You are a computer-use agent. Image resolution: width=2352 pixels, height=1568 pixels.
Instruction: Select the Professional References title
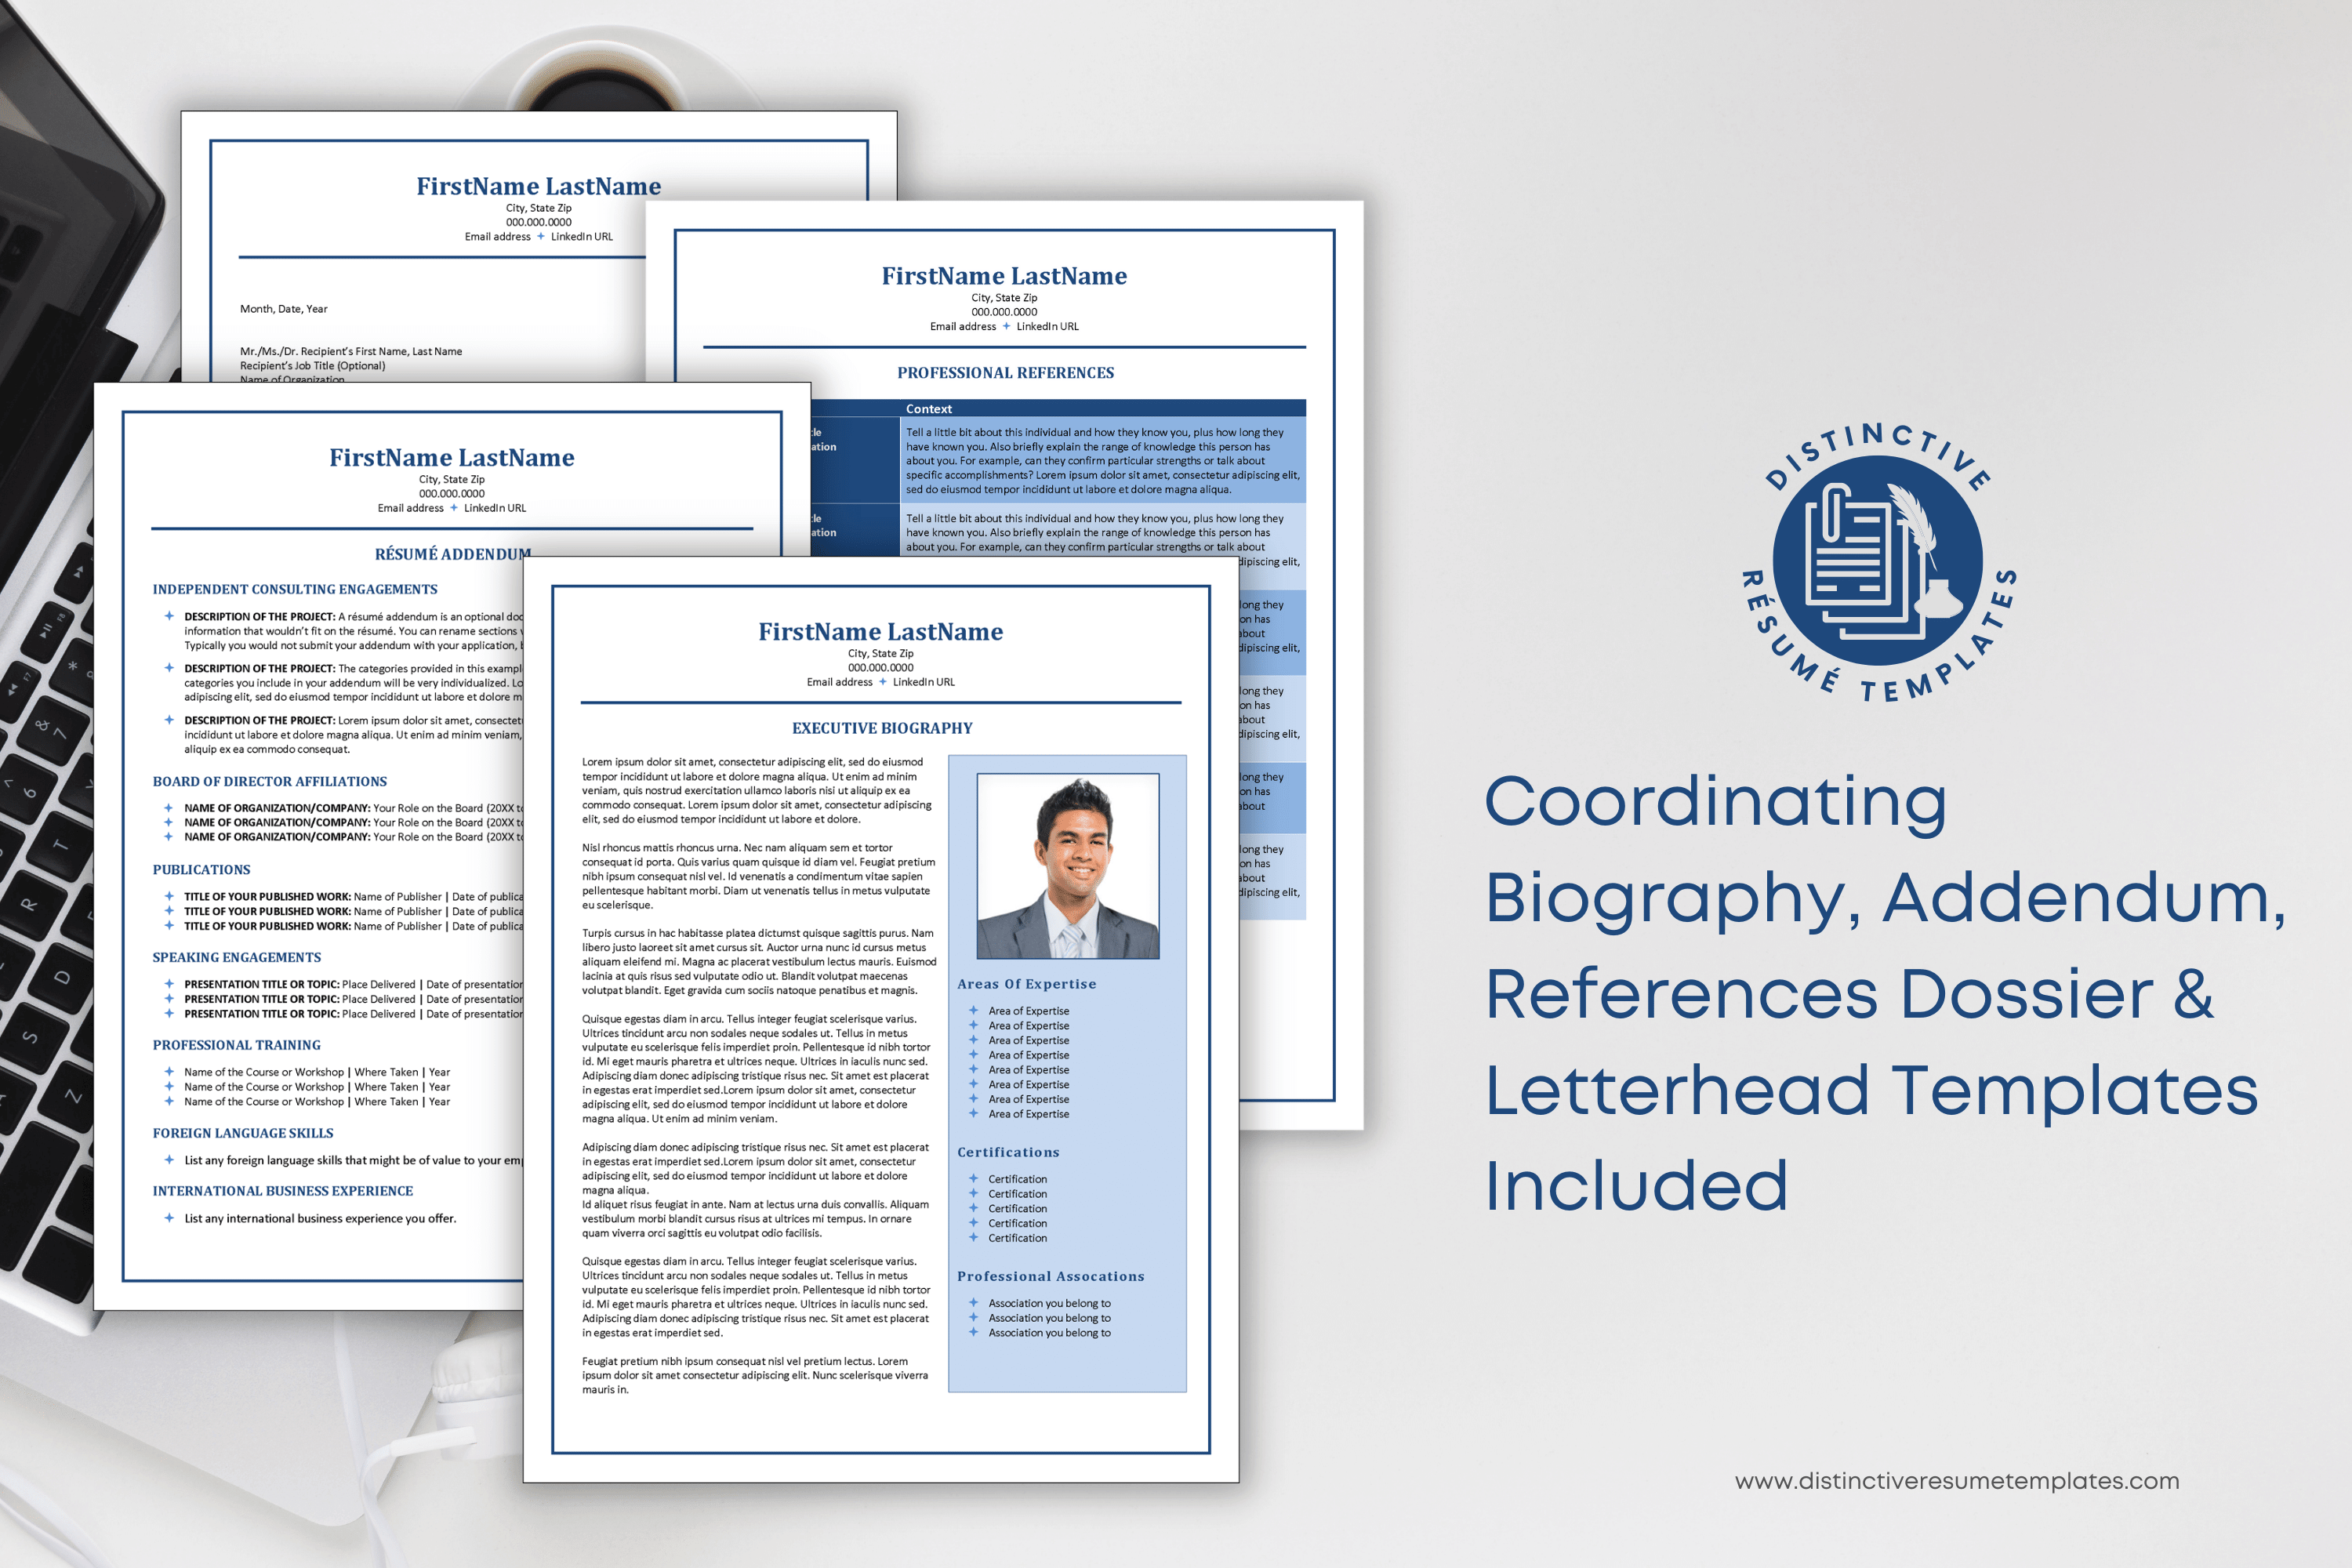click(1005, 373)
